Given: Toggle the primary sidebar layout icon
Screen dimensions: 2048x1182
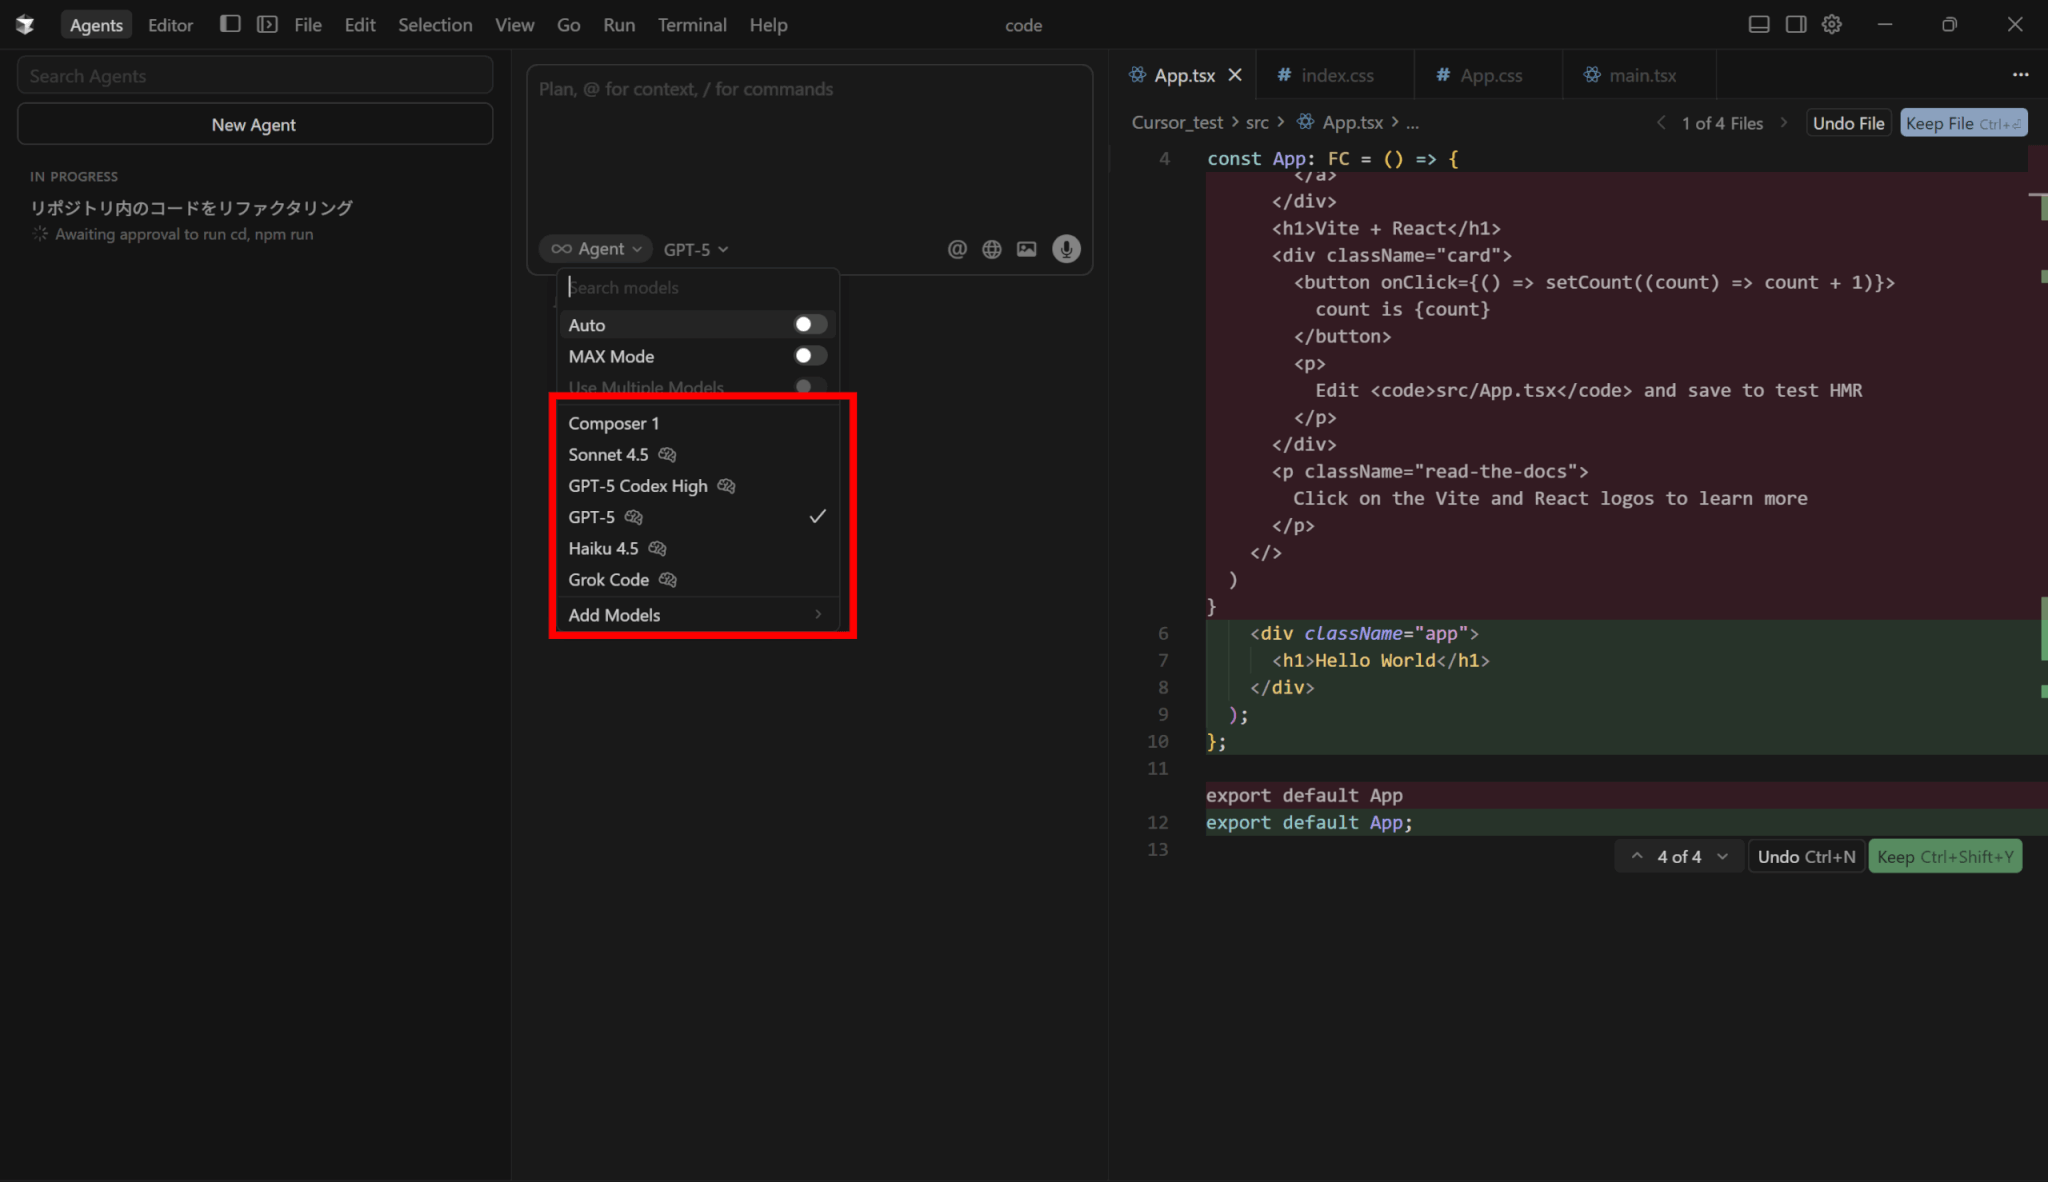Looking at the screenshot, I should click(230, 24).
